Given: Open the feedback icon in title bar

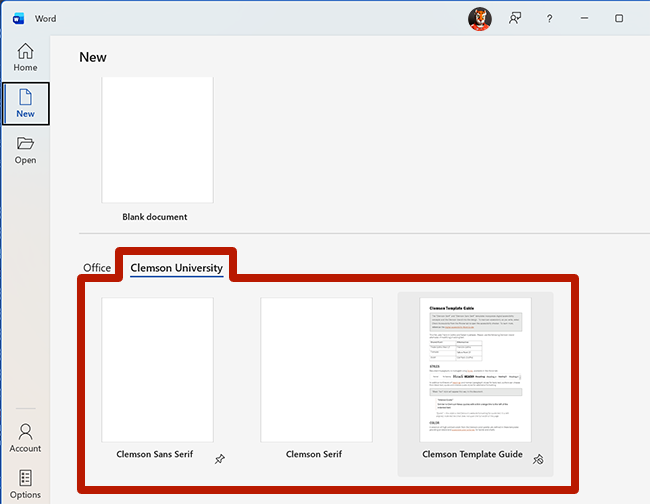Looking at the screenshot, I should [x=514, y=18].
